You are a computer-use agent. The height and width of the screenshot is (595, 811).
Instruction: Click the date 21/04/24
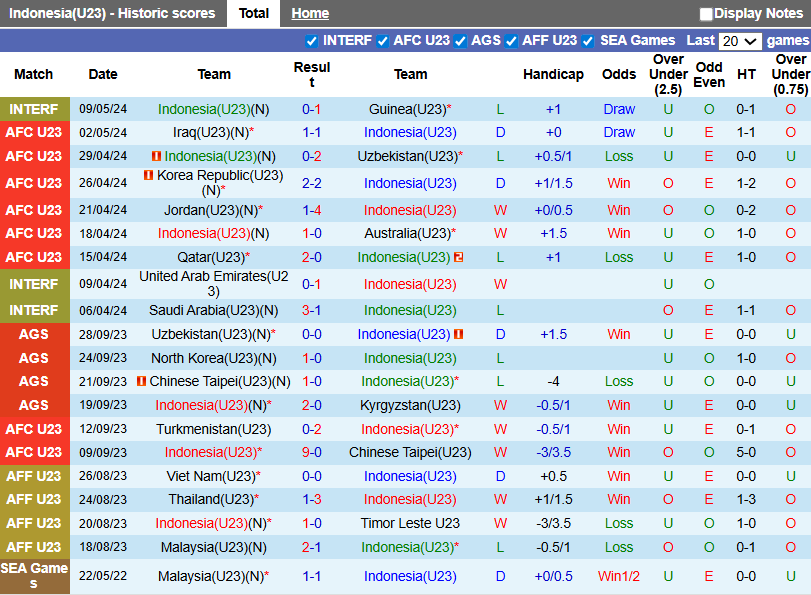tap(102, 210)
